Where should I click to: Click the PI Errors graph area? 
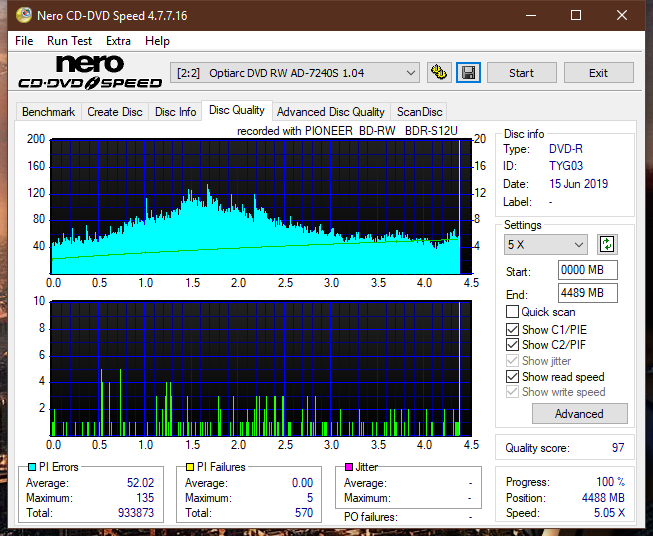coord(261,207)
